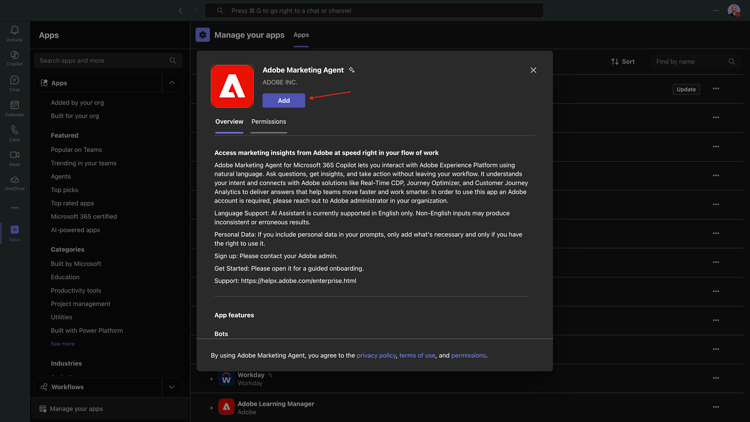750x422 pixels.
Task: Open Meet camera icon
Action: (x=15, y=155)
